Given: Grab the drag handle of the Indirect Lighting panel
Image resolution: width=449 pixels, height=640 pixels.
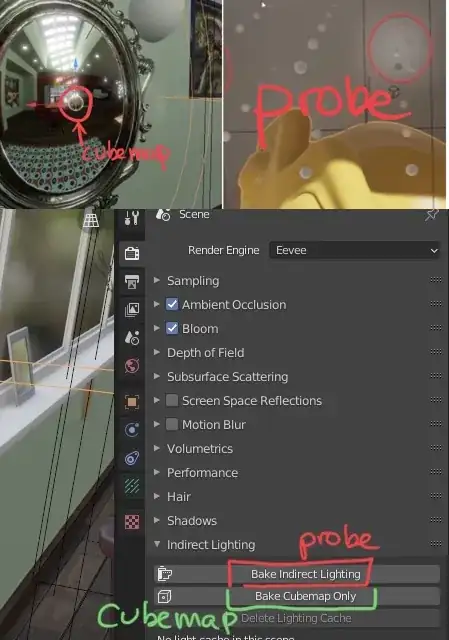Looking at the screenshot, I should pyautogui.click(x=436, y=544).
